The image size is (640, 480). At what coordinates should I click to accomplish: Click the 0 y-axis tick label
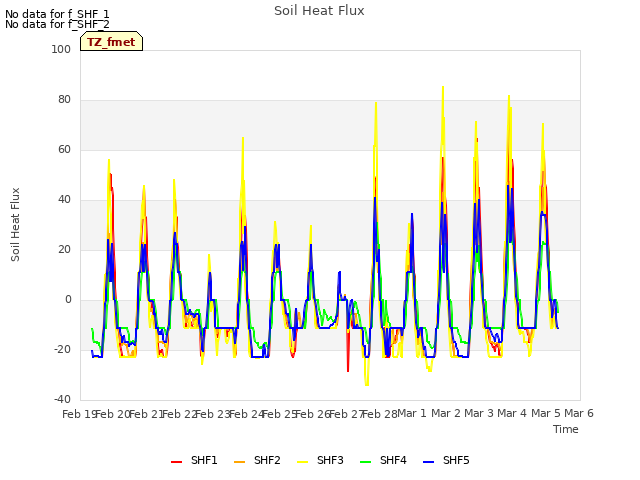click(68, 300)
